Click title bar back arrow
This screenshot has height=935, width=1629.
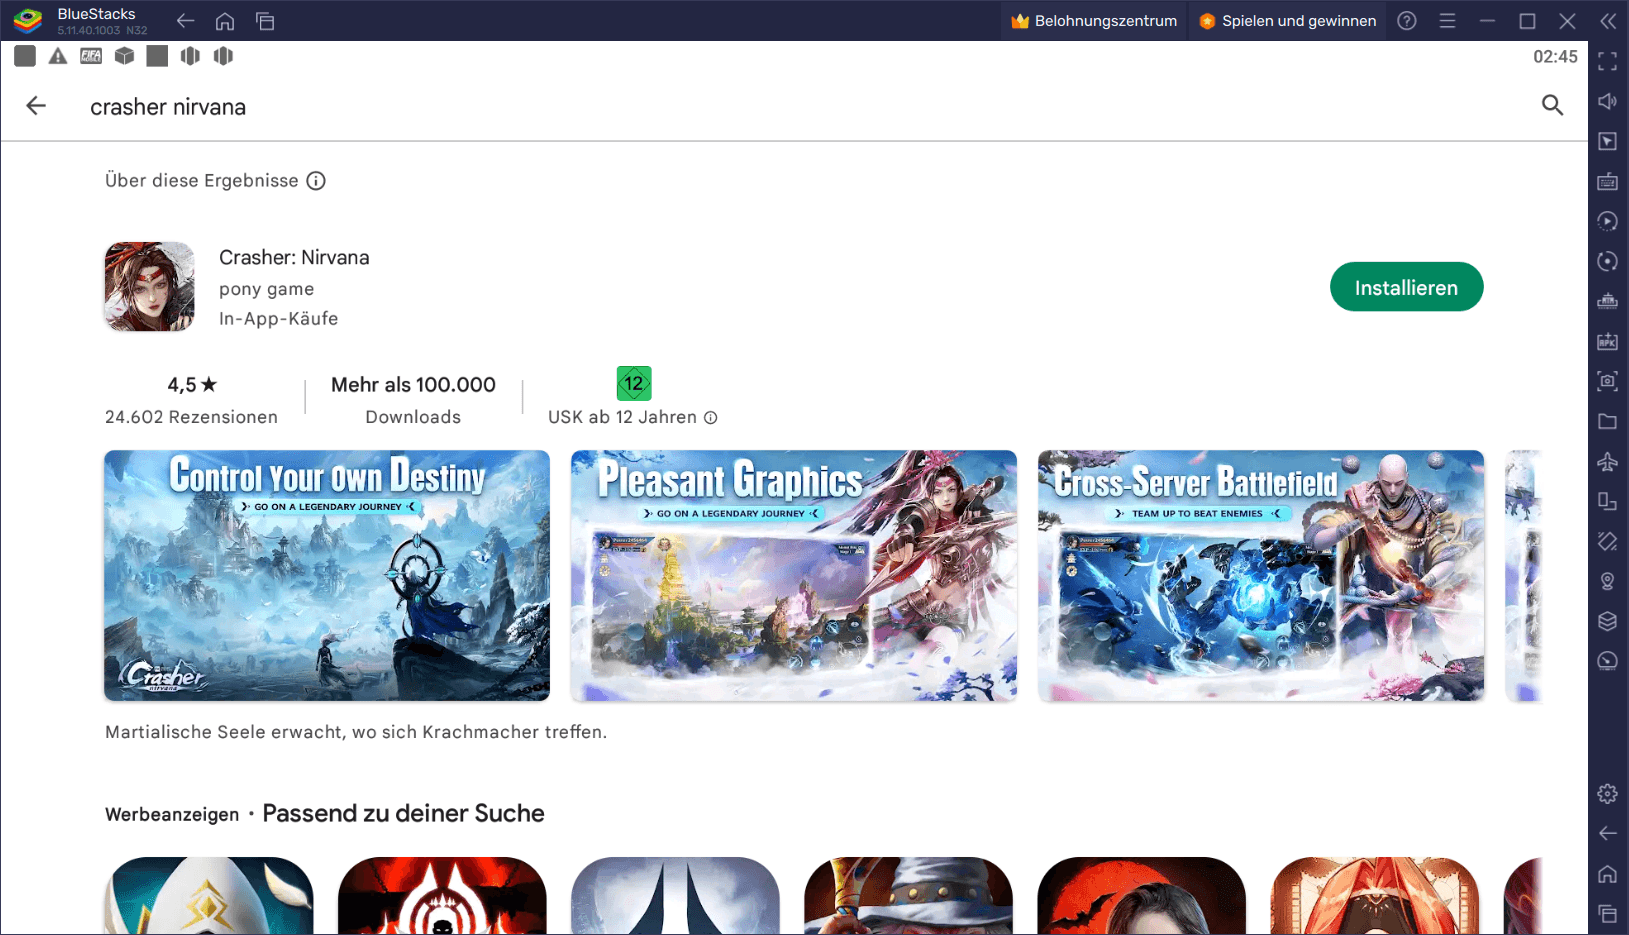coord(185,21)
